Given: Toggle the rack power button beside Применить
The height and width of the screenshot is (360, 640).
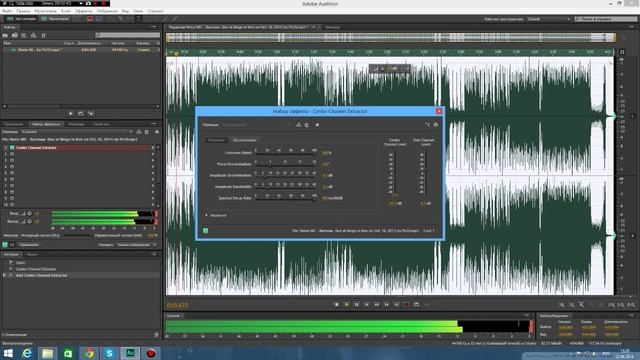Looking at the screenshot, I should 5,244.
